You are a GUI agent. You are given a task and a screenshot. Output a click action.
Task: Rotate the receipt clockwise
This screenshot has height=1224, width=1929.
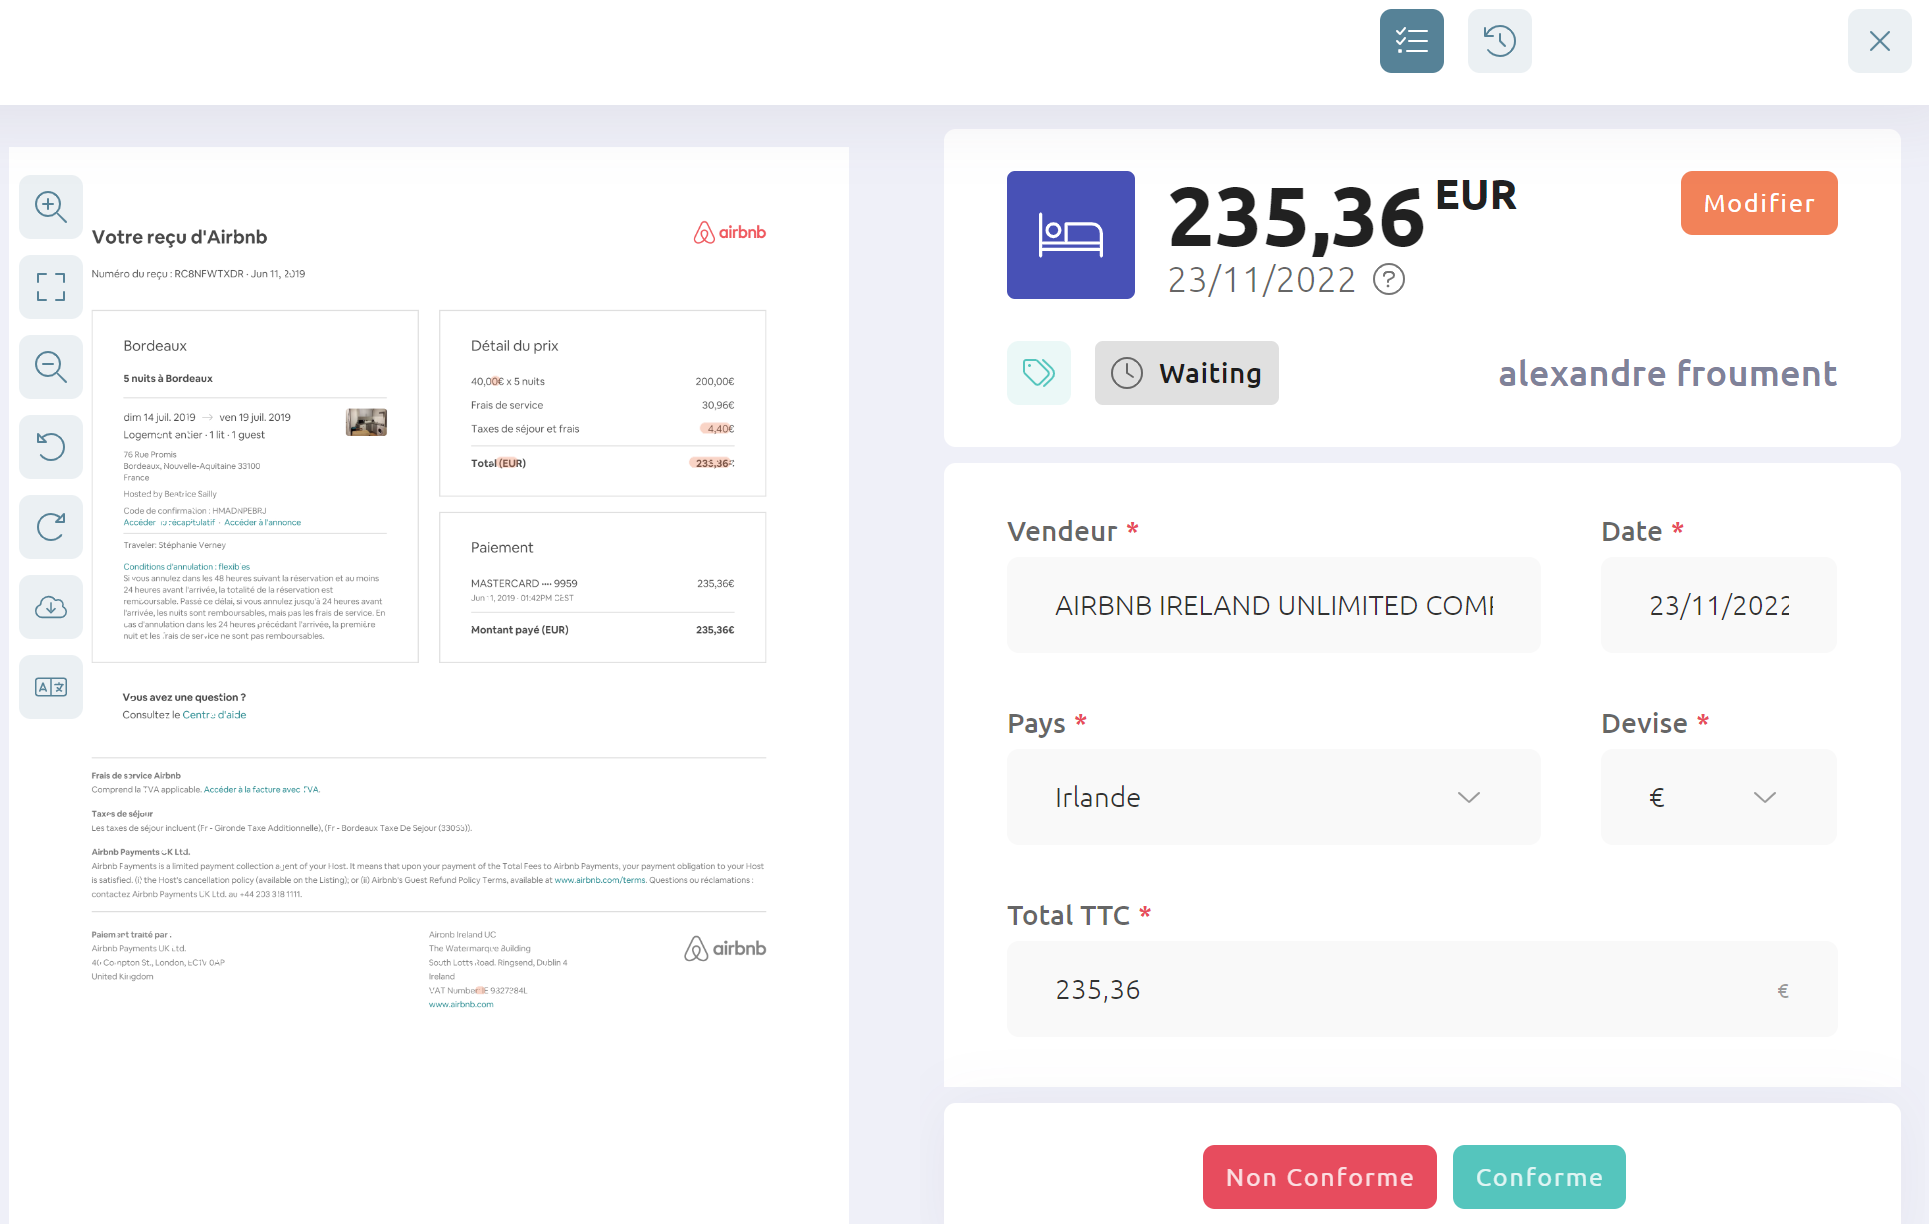[x=51, y=527]
